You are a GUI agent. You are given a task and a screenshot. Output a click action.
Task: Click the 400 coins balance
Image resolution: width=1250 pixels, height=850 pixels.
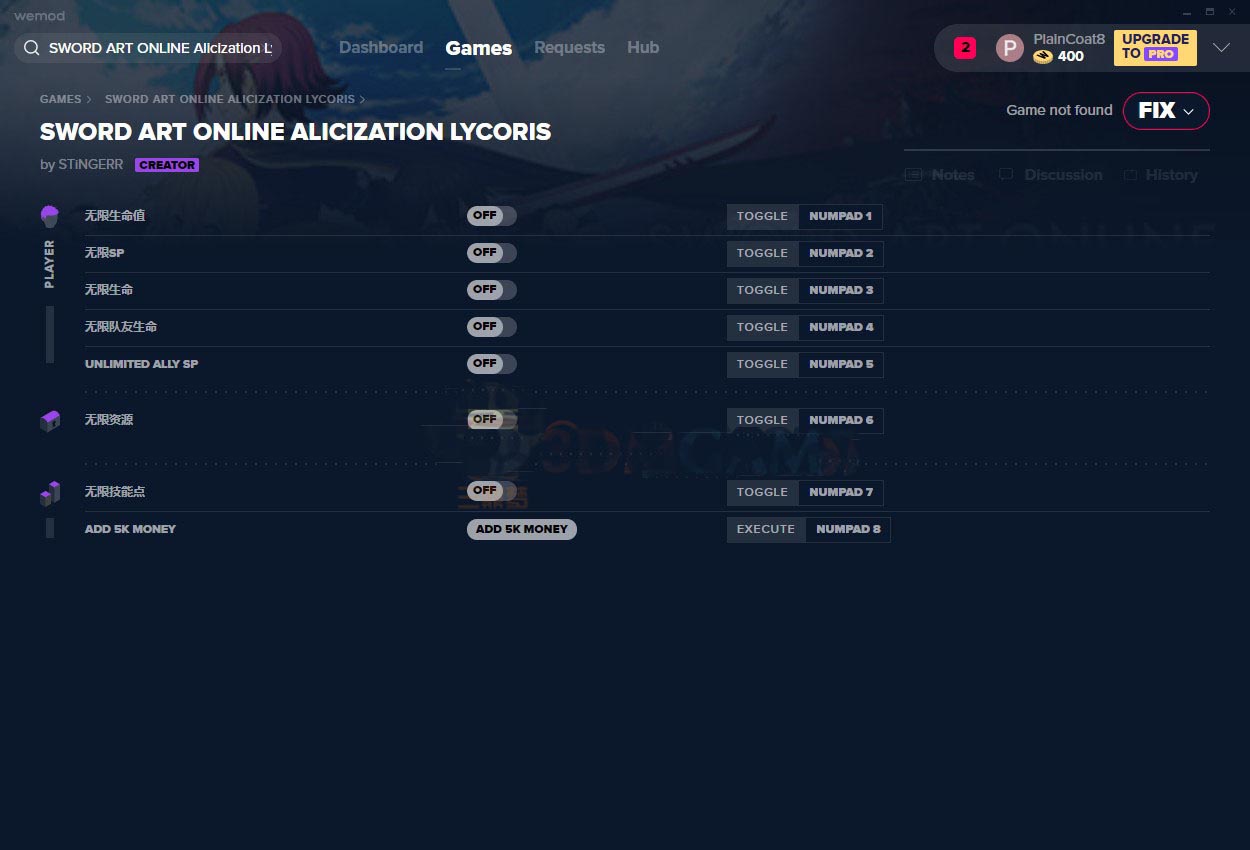click(1071, 57)
